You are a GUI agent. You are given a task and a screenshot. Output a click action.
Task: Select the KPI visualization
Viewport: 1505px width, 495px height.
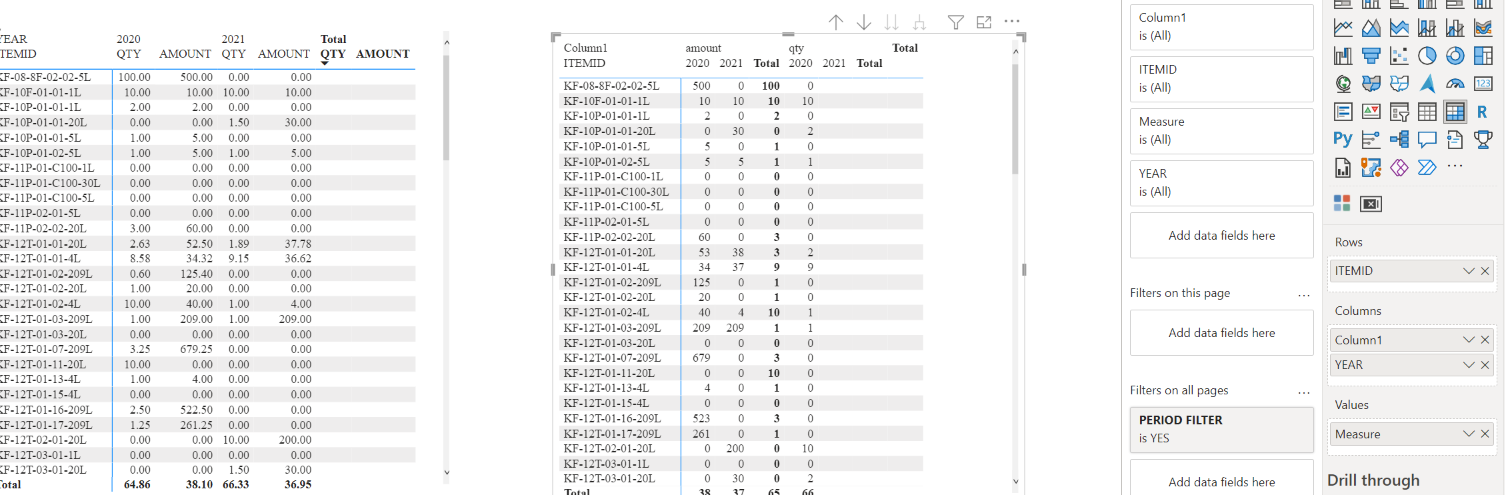[x=1371, y=111]
